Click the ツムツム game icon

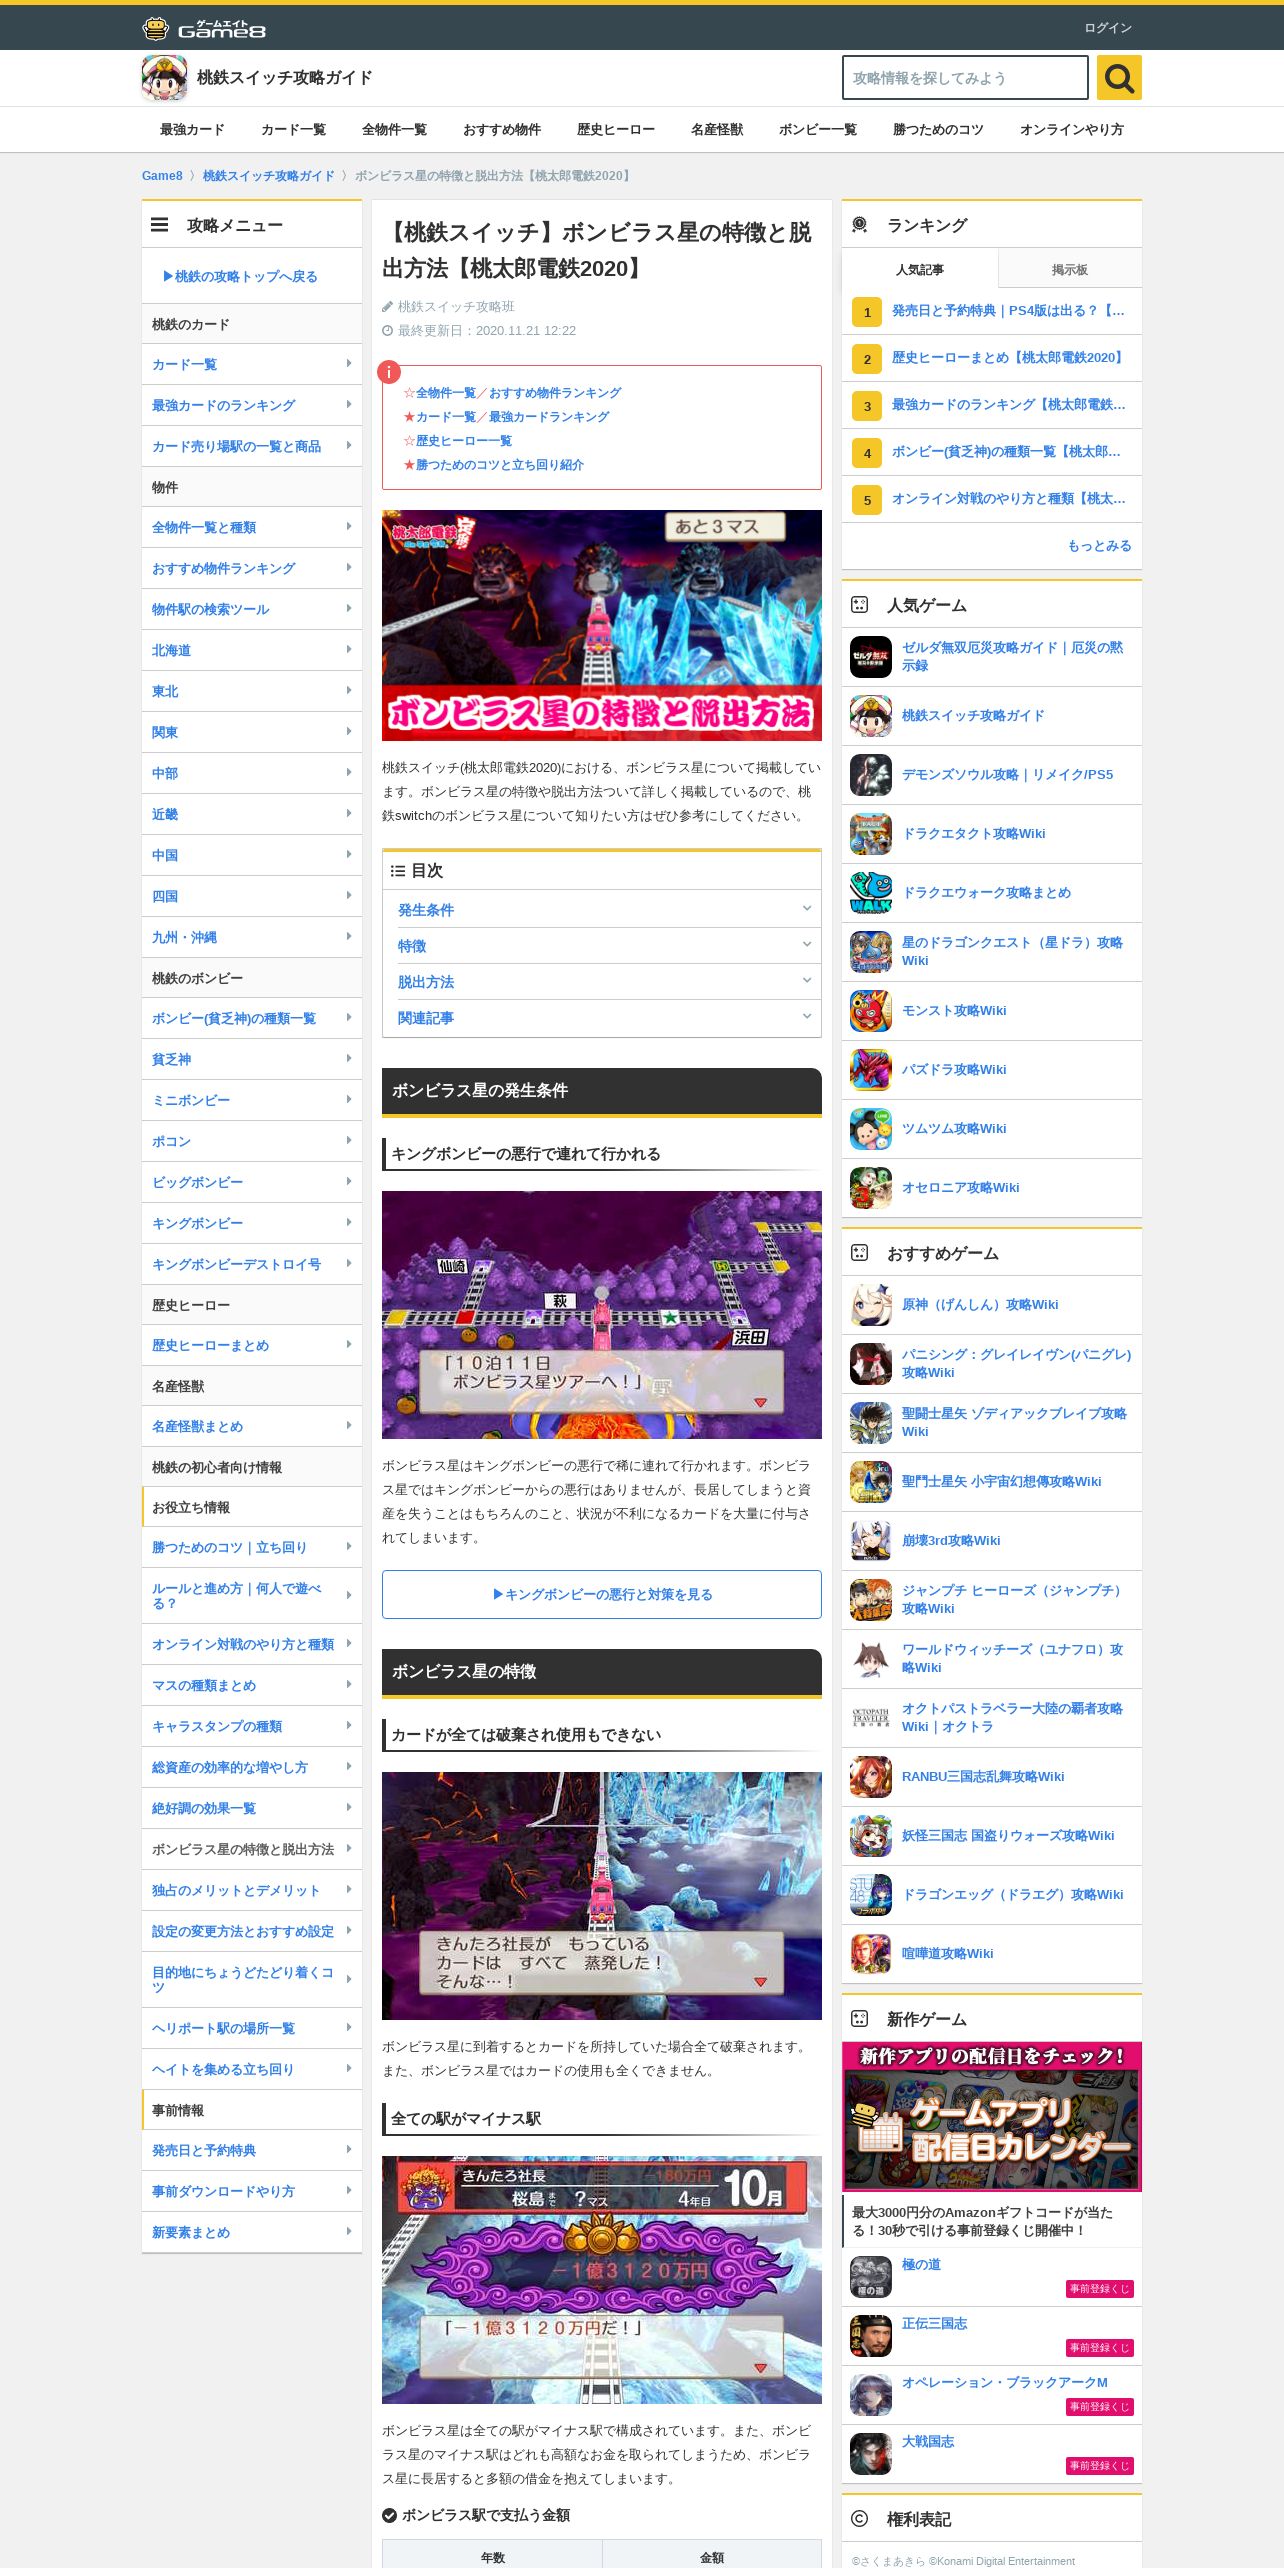(x=871, y=1129)
